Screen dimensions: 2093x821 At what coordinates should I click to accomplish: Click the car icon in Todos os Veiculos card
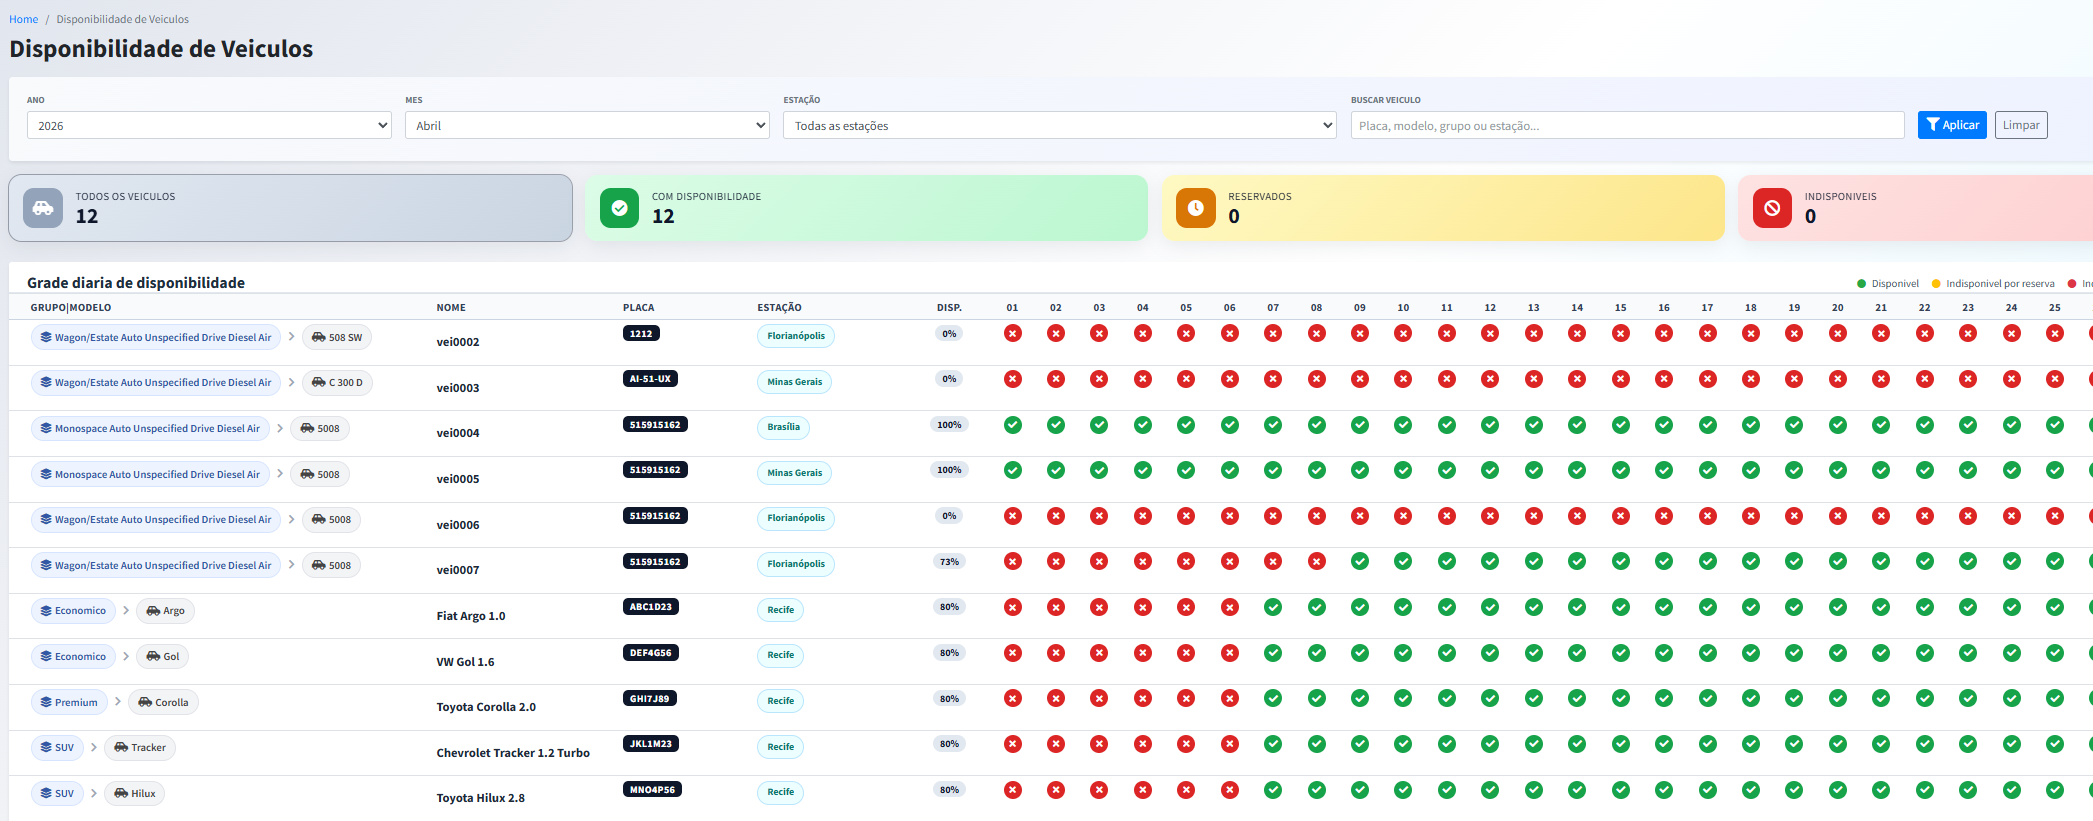click(43, 208)
